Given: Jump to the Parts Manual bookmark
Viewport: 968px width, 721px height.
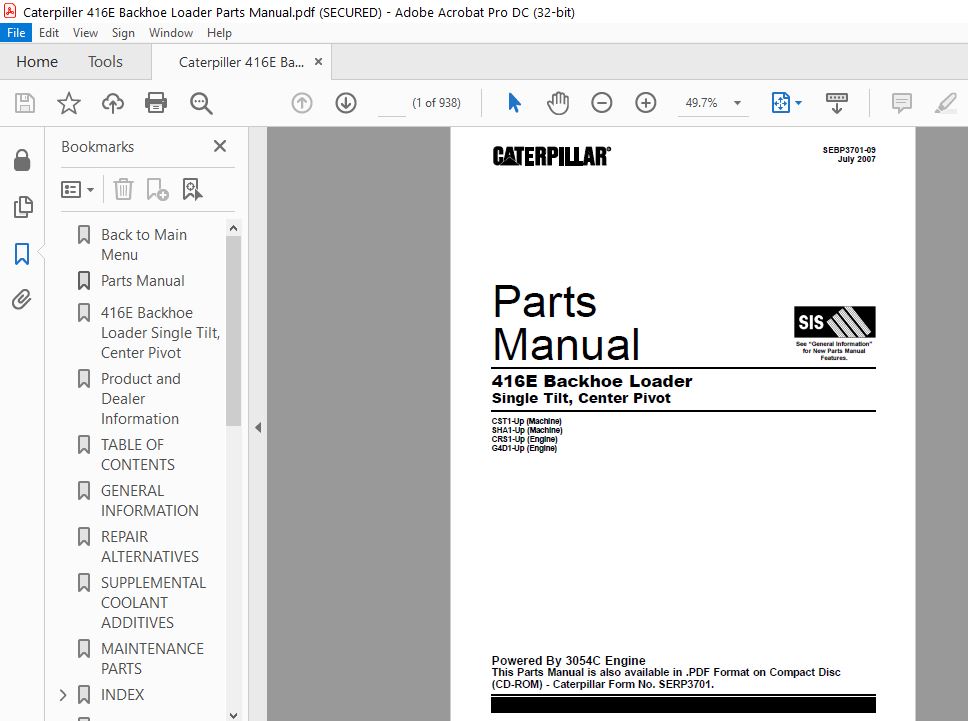Looking at the screenshot, I should click(x=143, y=281).
